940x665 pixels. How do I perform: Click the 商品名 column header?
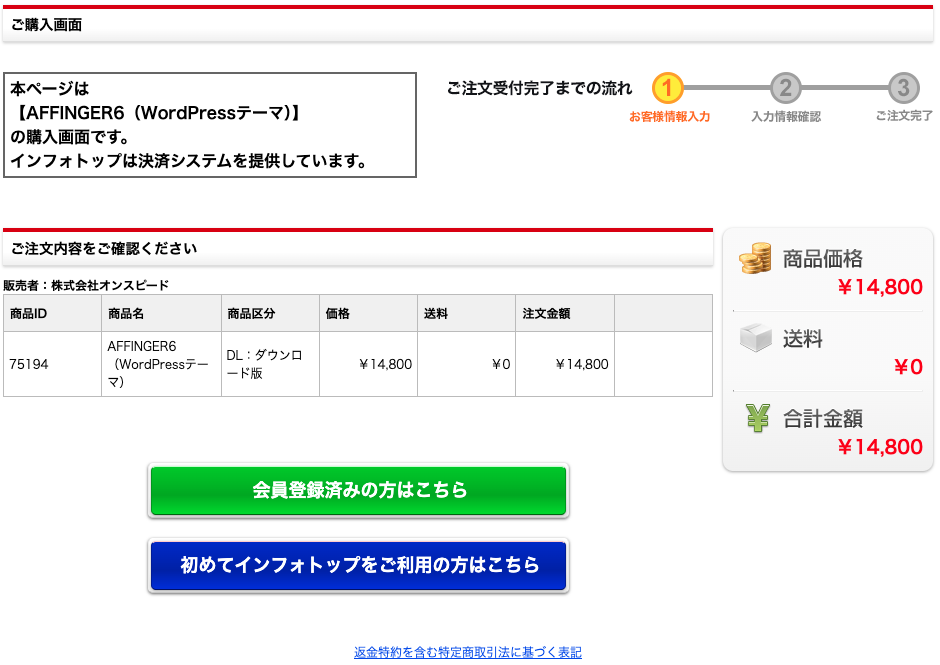click(x=126, y=314)
